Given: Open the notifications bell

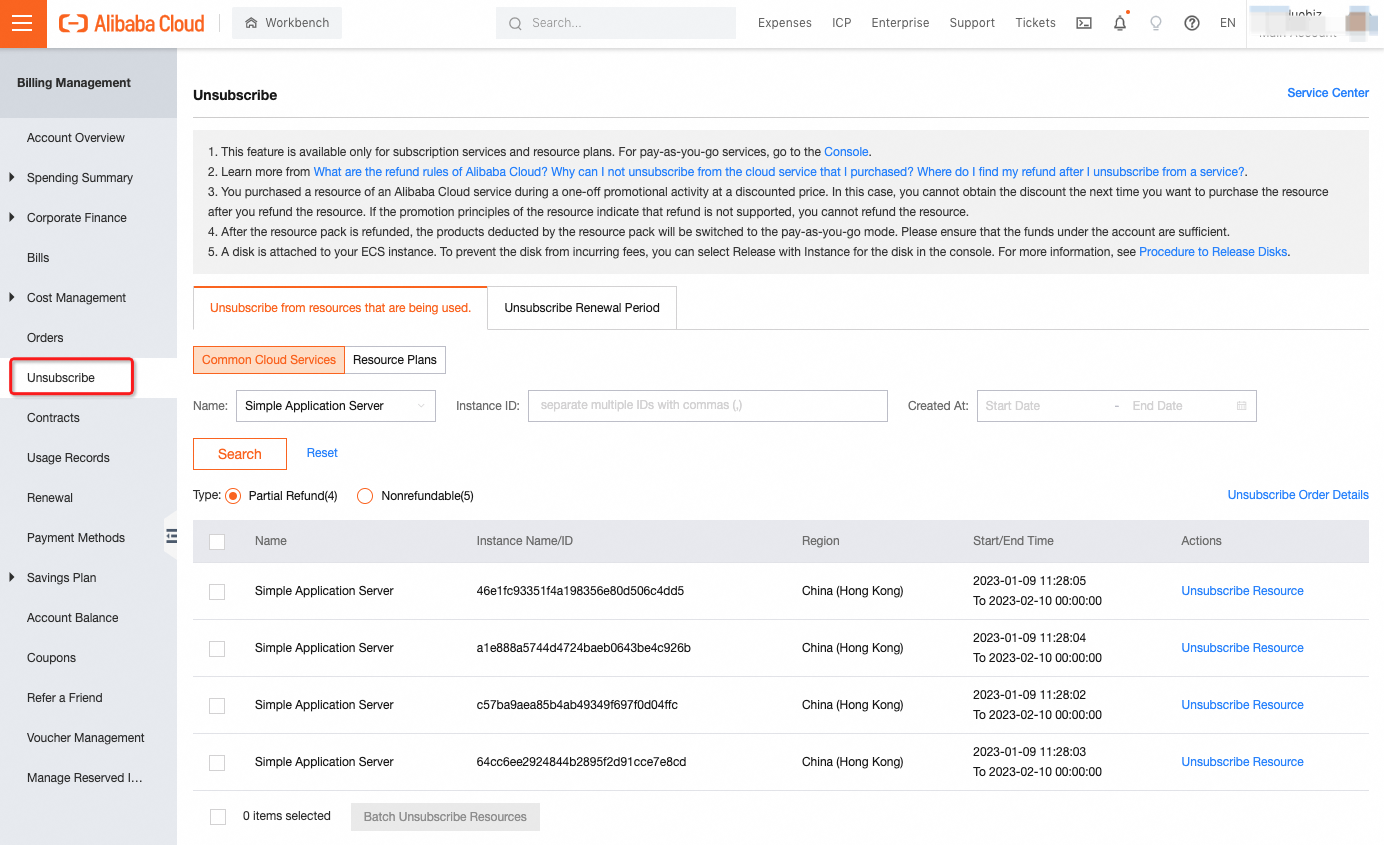Looking at the screenshot, I should click(1120, 23).
